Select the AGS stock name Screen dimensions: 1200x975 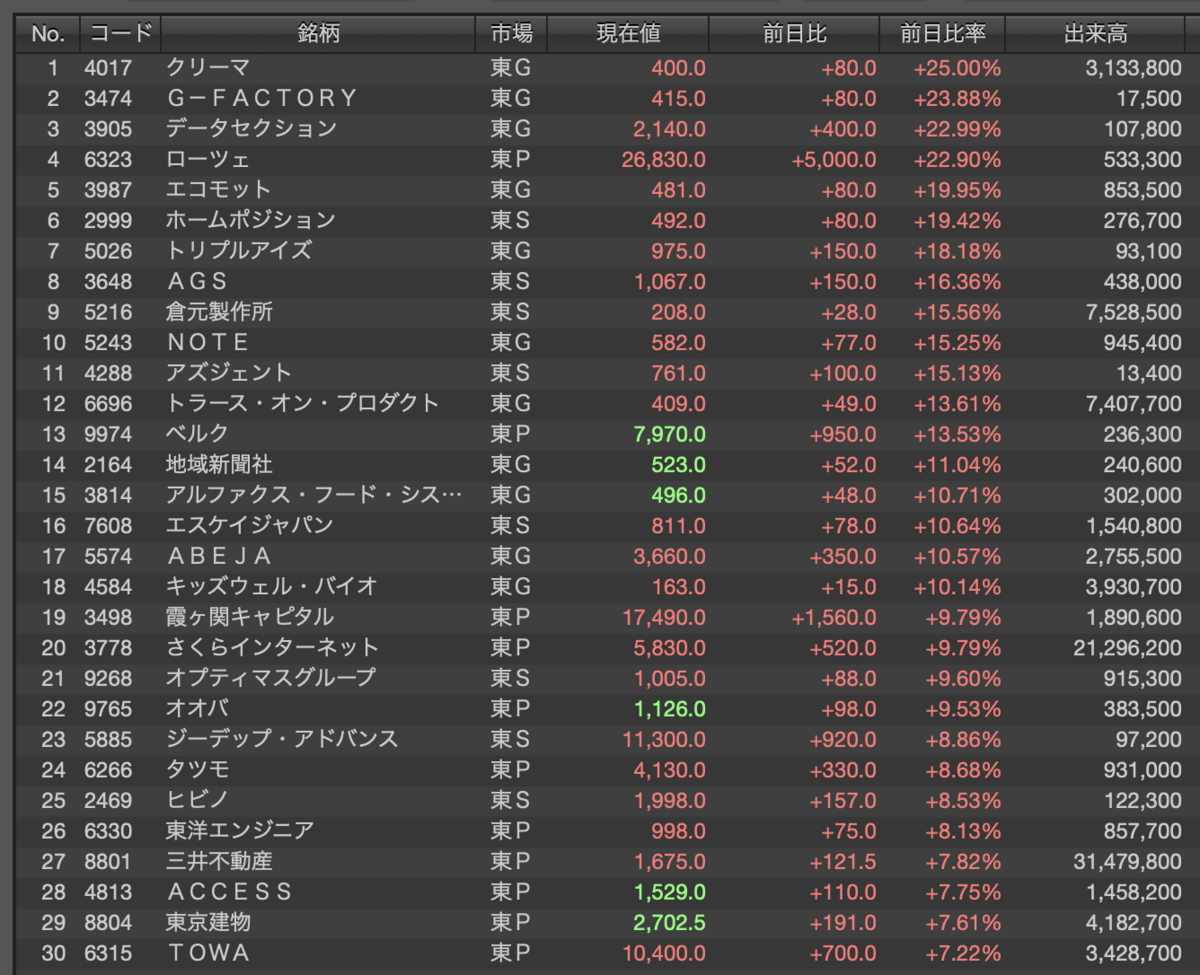tap(197, 282)
